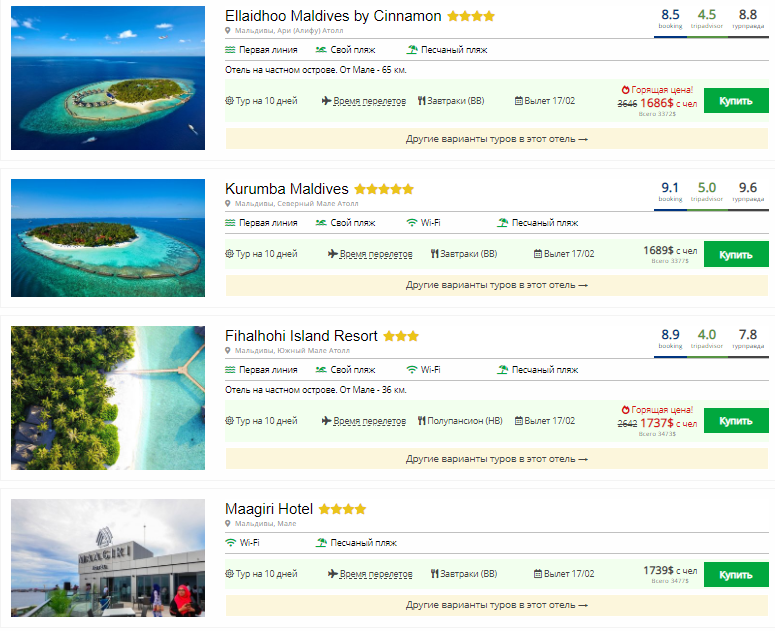This screenshot has width=775, height=631.
Task: Show other tour options for Maagiri Hotel
Action: click(496, 605)
